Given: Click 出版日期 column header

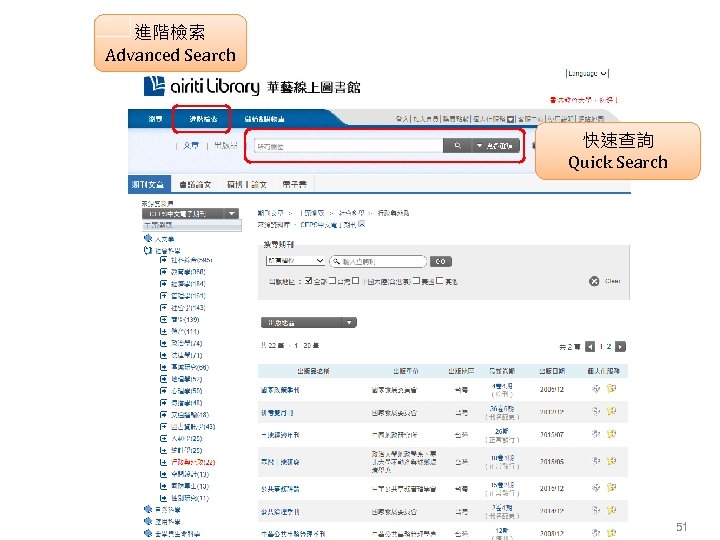Looking at the screenshot, I should click(x=552, y=371).
